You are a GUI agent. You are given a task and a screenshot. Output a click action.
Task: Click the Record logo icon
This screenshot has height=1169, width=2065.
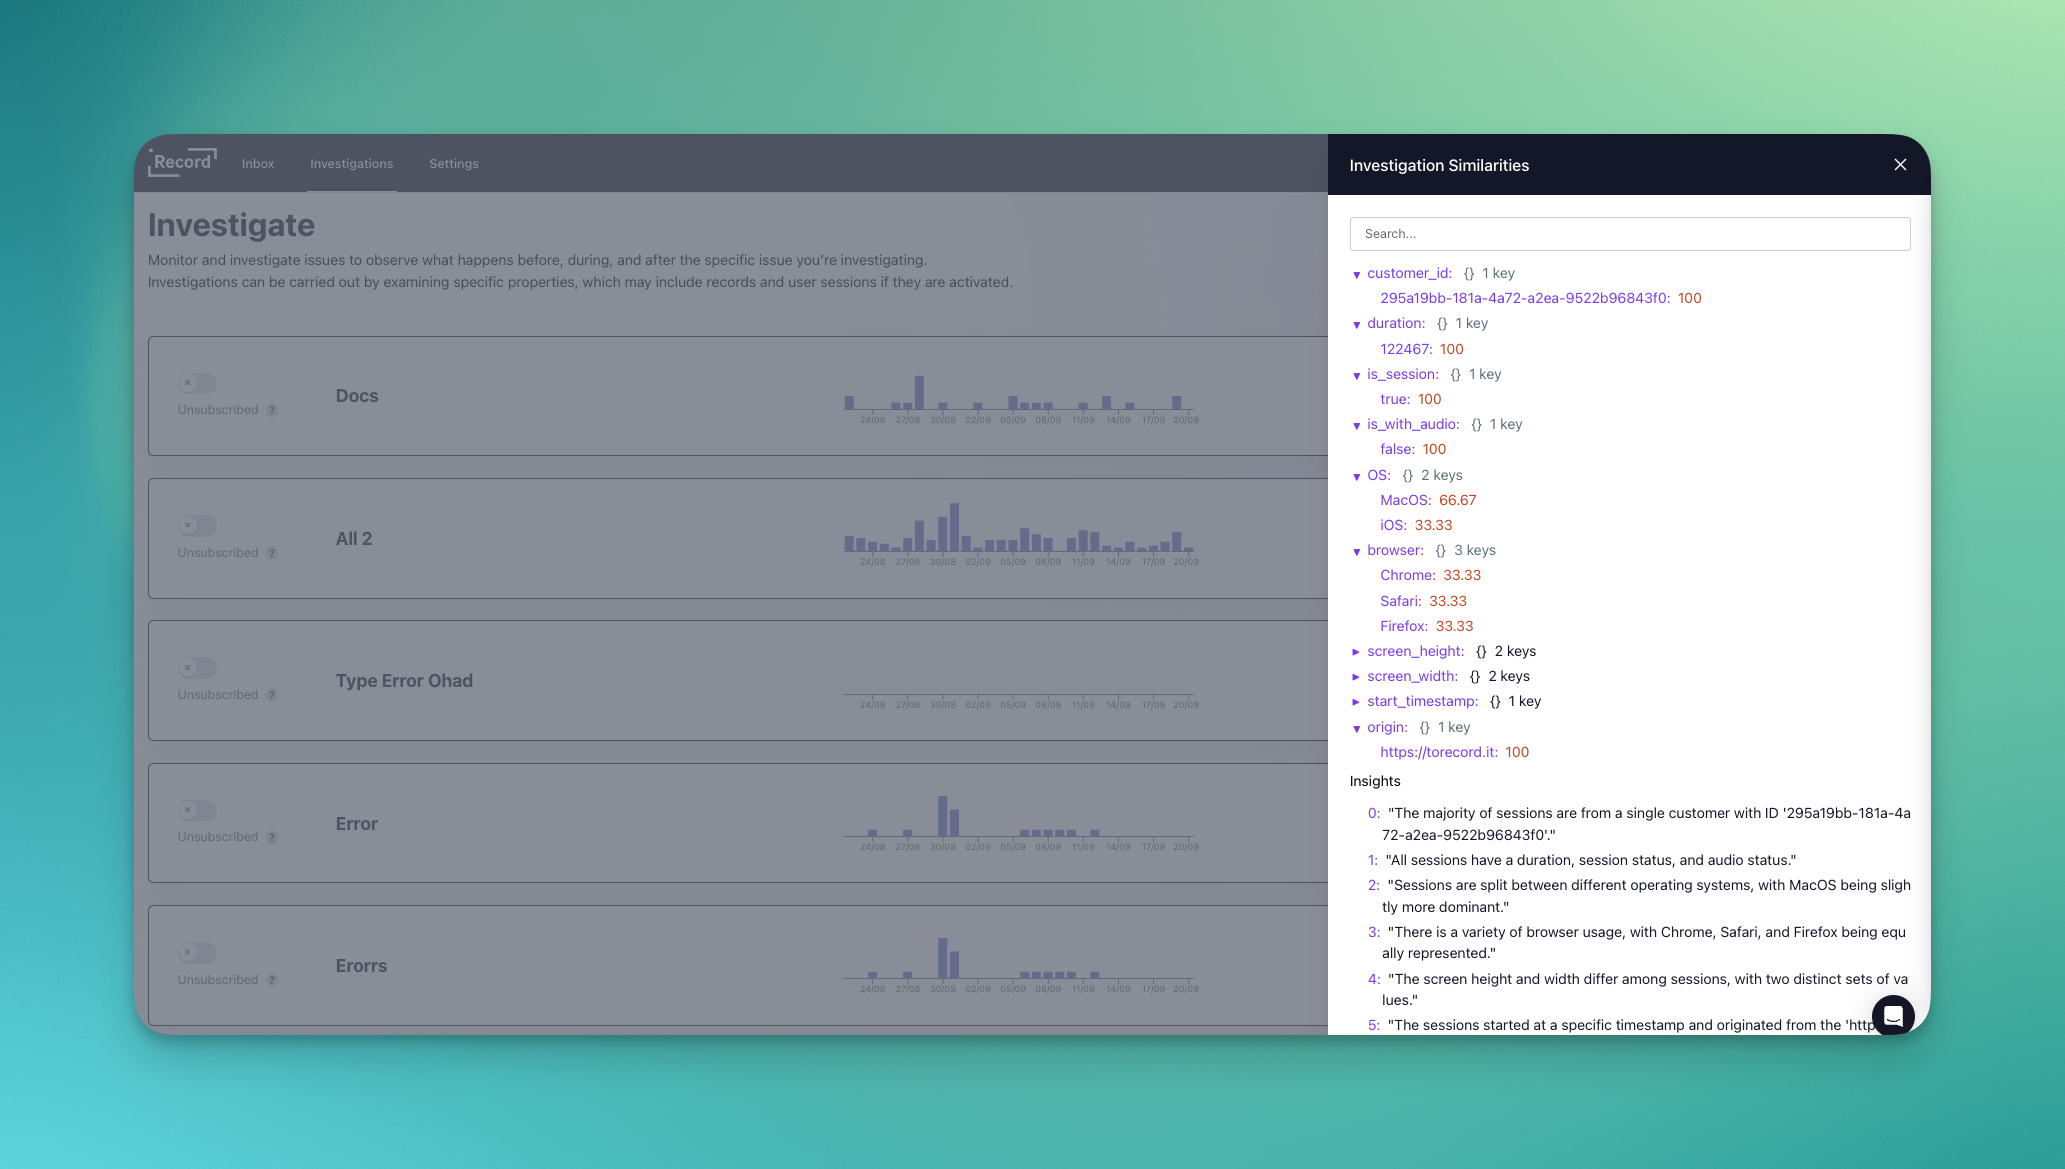coord(181,162)
